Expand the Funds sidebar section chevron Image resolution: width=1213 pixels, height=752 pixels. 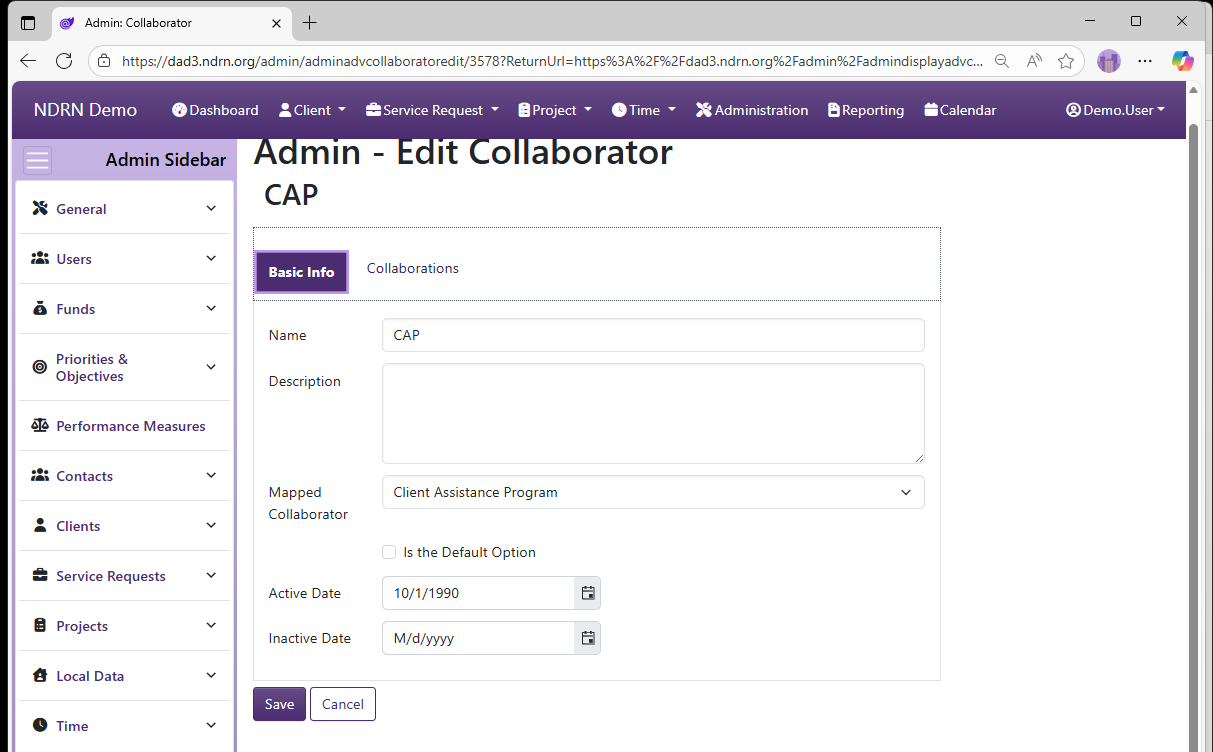click(x=211, y=308)
